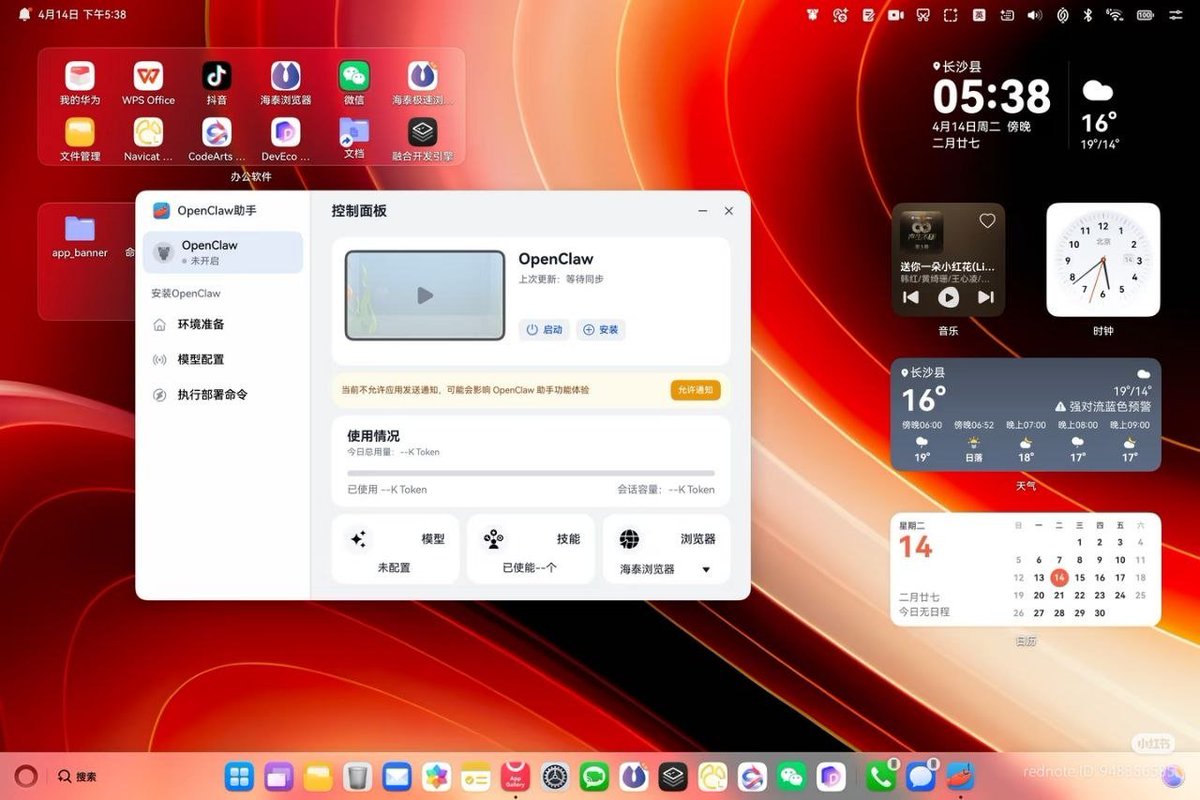The image size is (1200, 800).
Task: Skip to the next track in music widget
Action: [x=985, y=297]
